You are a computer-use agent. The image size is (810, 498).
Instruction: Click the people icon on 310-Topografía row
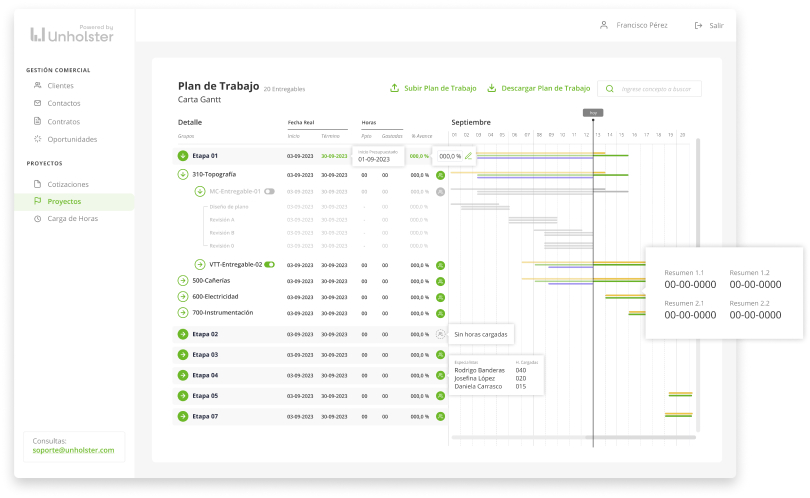click(440, 175)
